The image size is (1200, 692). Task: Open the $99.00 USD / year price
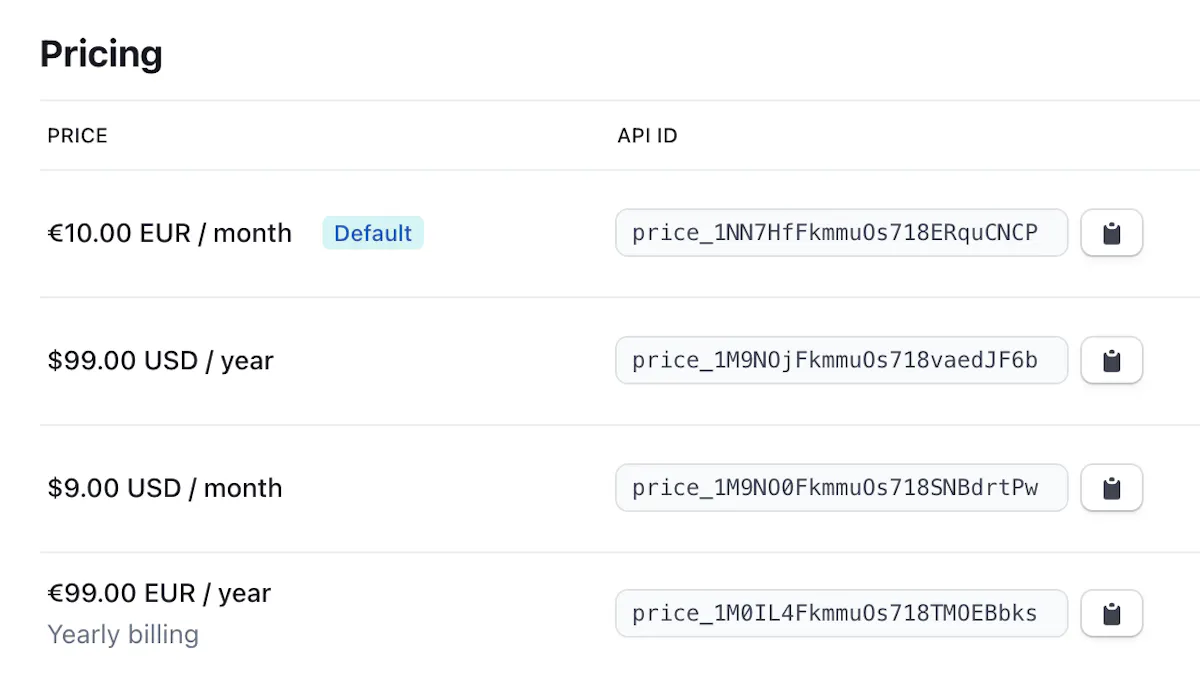click(x=160, y=360)
